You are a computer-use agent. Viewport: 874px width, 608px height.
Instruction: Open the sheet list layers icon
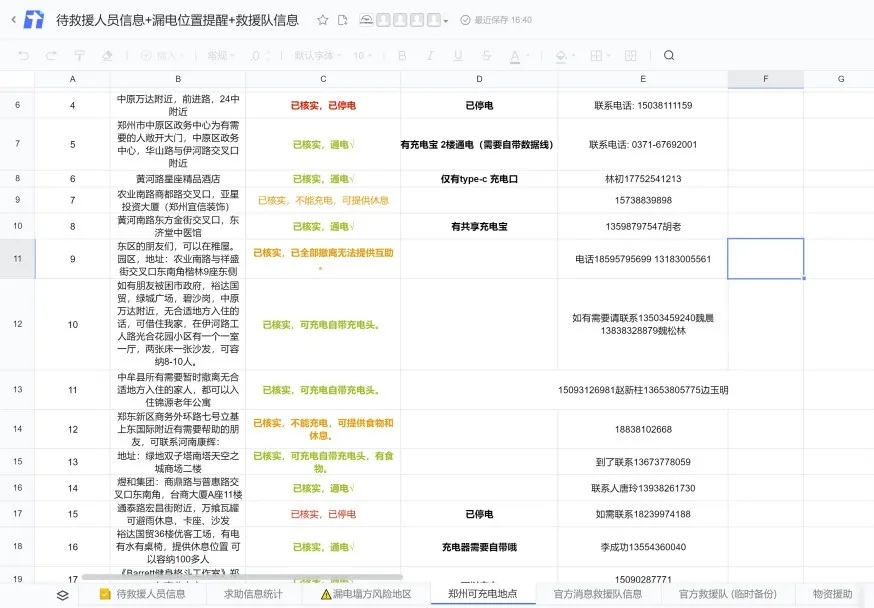63,595
